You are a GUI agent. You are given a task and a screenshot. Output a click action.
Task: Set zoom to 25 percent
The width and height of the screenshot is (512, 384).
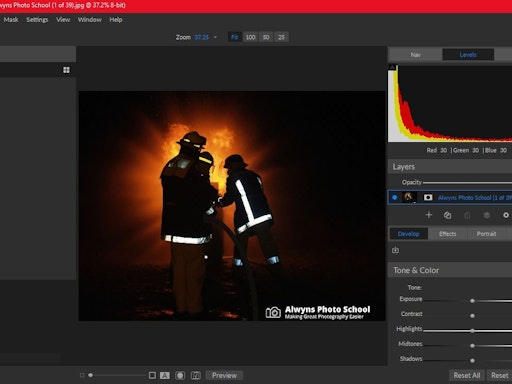coord(281,37)
